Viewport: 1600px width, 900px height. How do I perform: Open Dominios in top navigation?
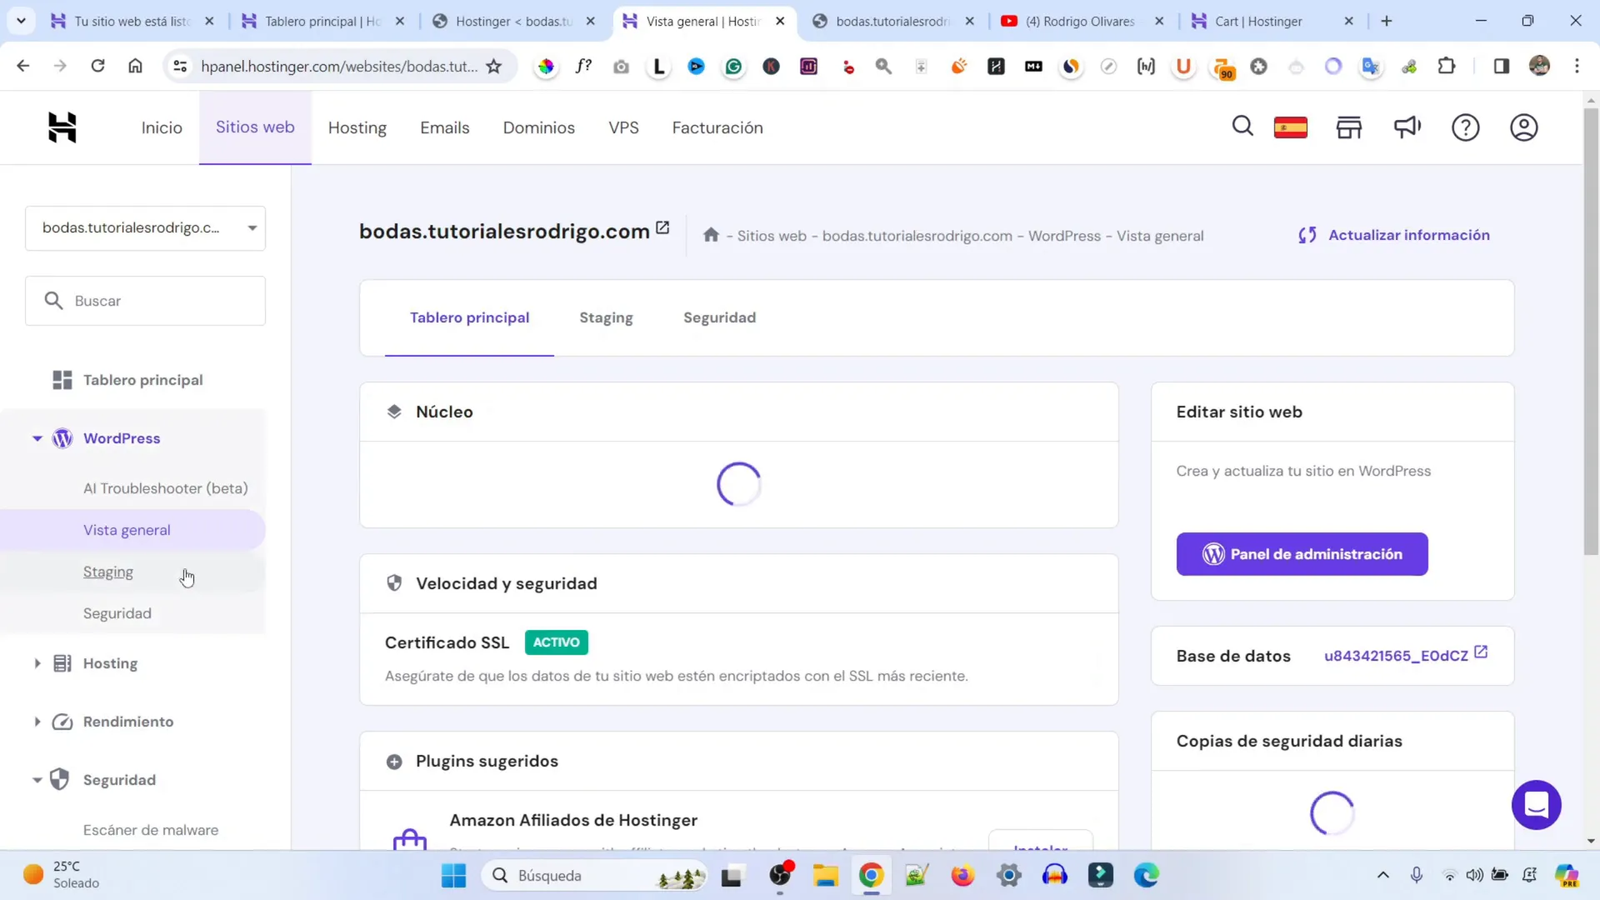click(539, 128)
